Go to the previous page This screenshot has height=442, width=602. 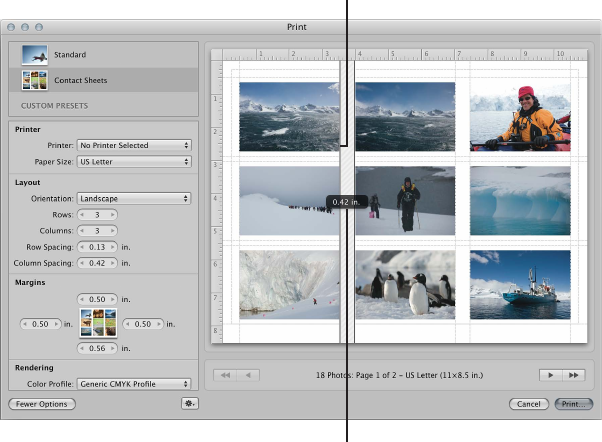click(x=248, y=375)
